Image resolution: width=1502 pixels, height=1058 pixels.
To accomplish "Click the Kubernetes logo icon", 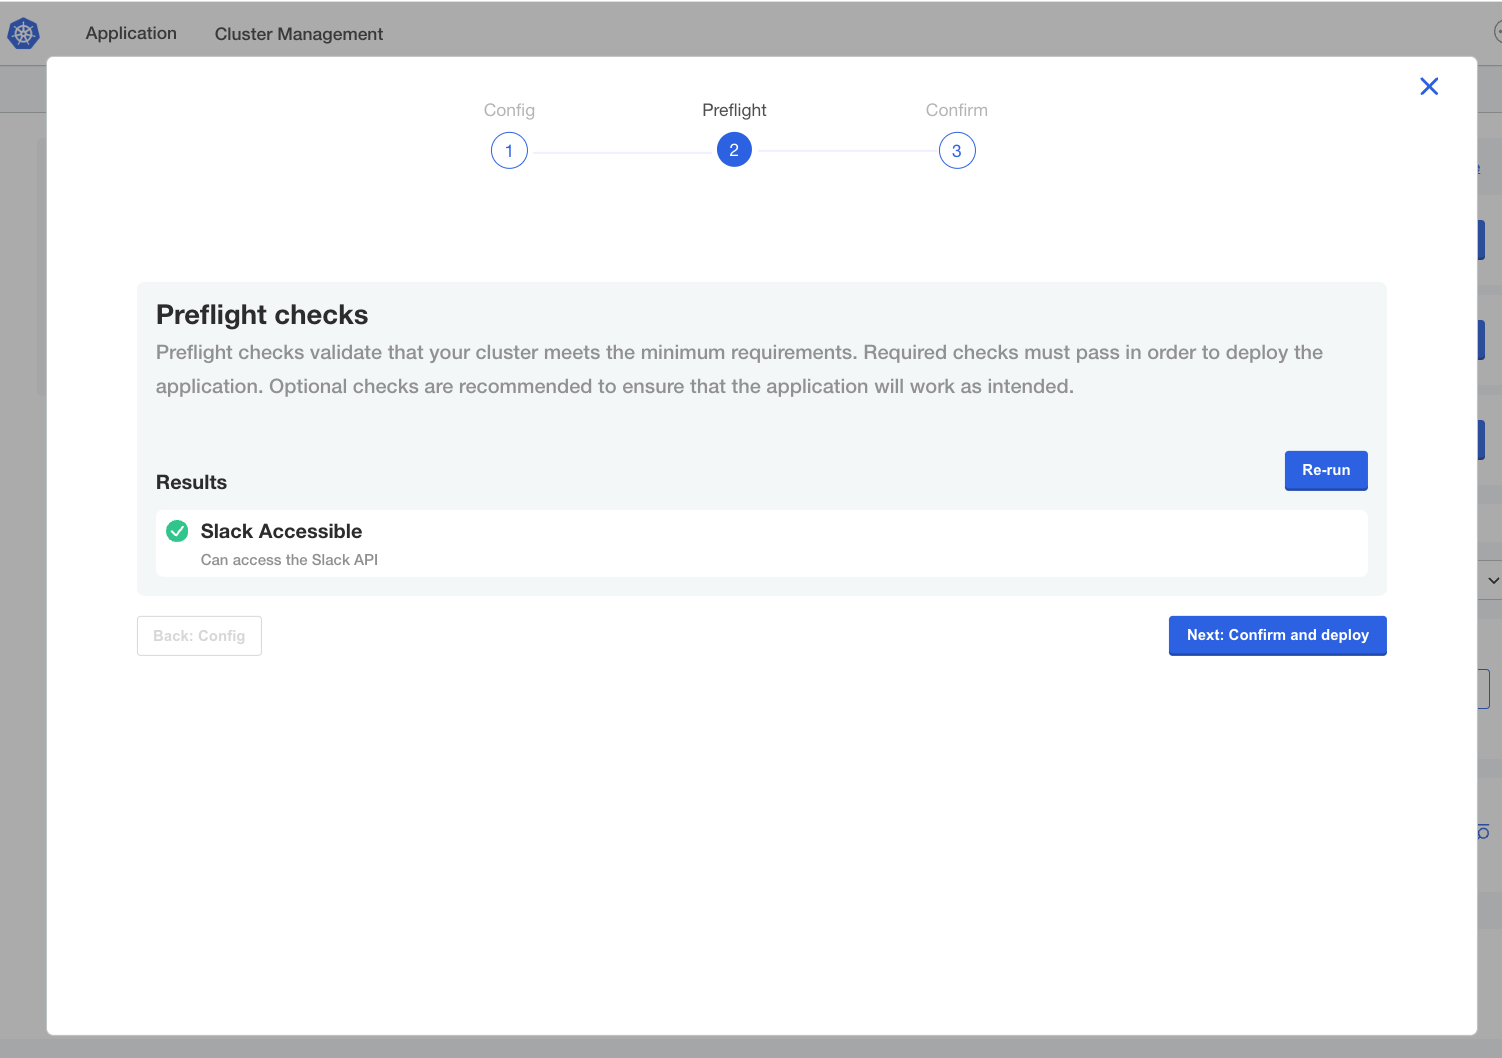I will pyautogui.click(x=23, y=33).
